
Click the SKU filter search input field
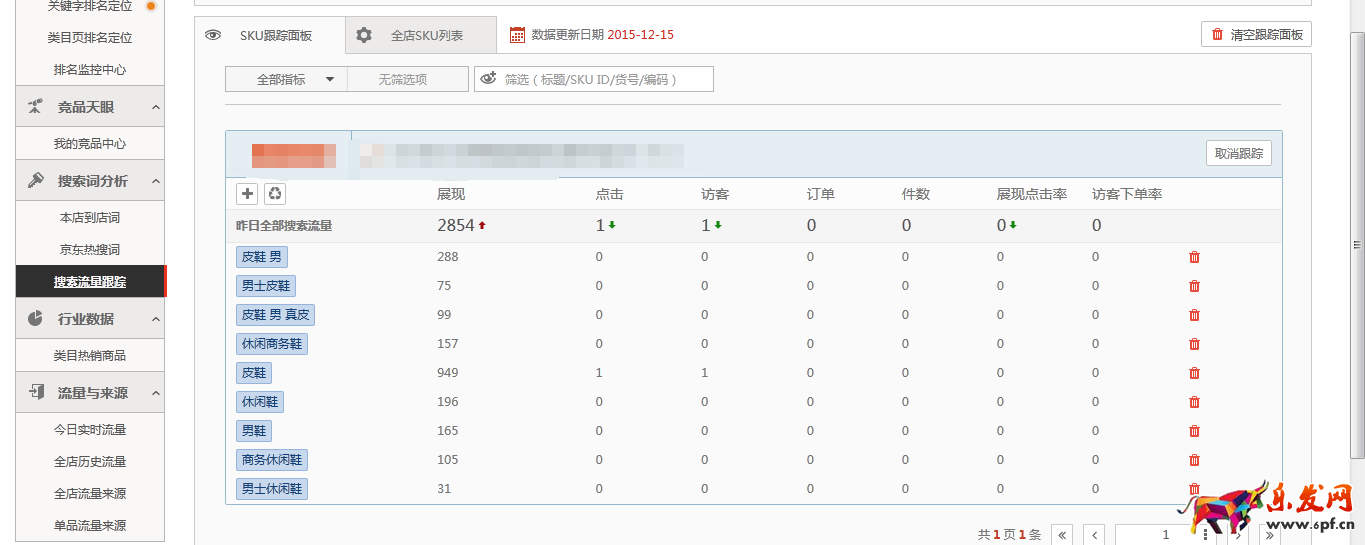pos(605,79)
